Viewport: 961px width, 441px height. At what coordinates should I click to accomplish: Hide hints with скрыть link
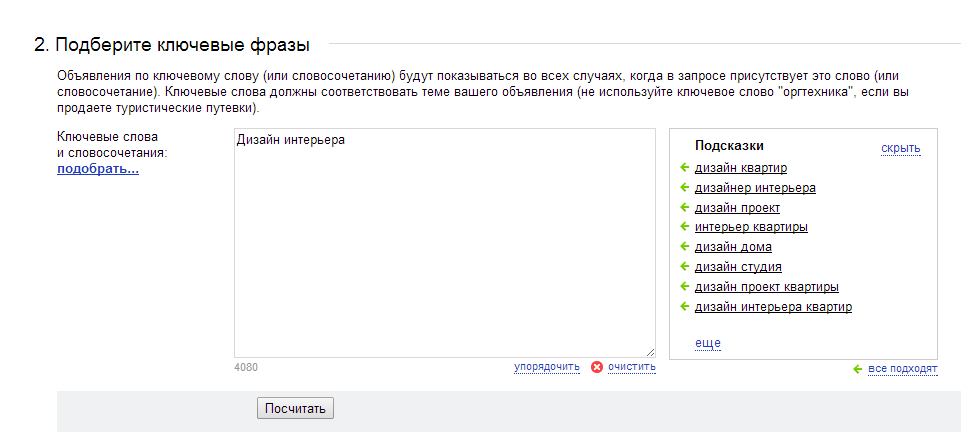[901, 148]
